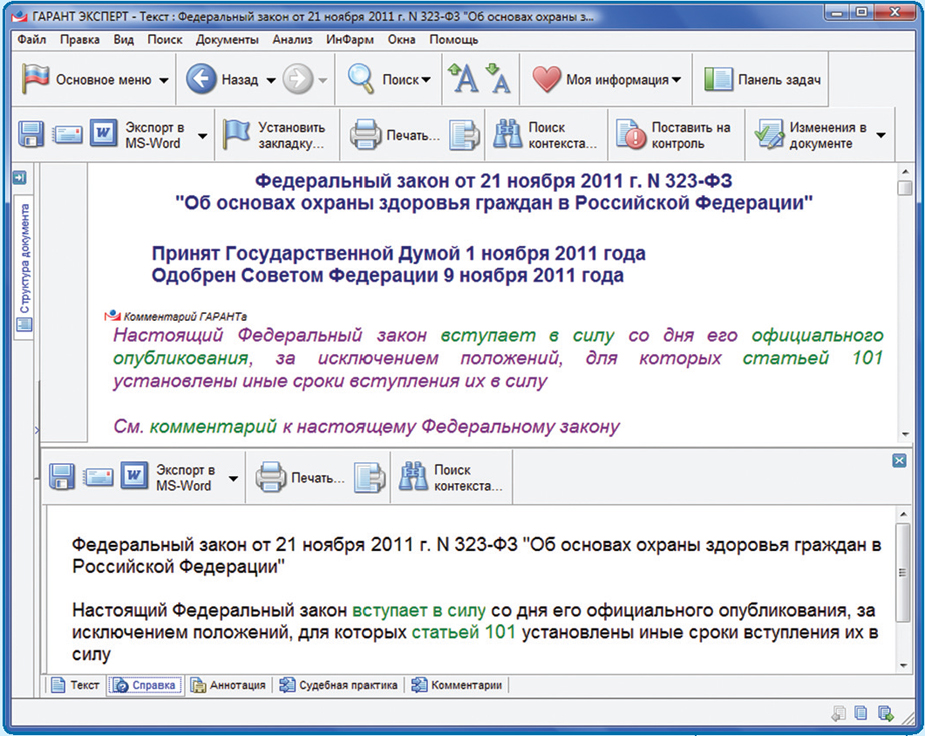Click the Поставить на контроль icon
Image resolution: width=925 pixels, height=736 pixels.
tap(631, 135)
